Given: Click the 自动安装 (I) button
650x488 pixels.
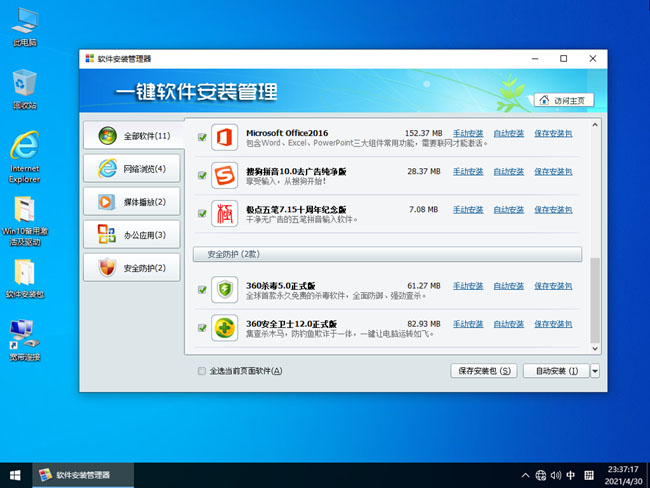Looking at the screenshot, I should point(556,371).
